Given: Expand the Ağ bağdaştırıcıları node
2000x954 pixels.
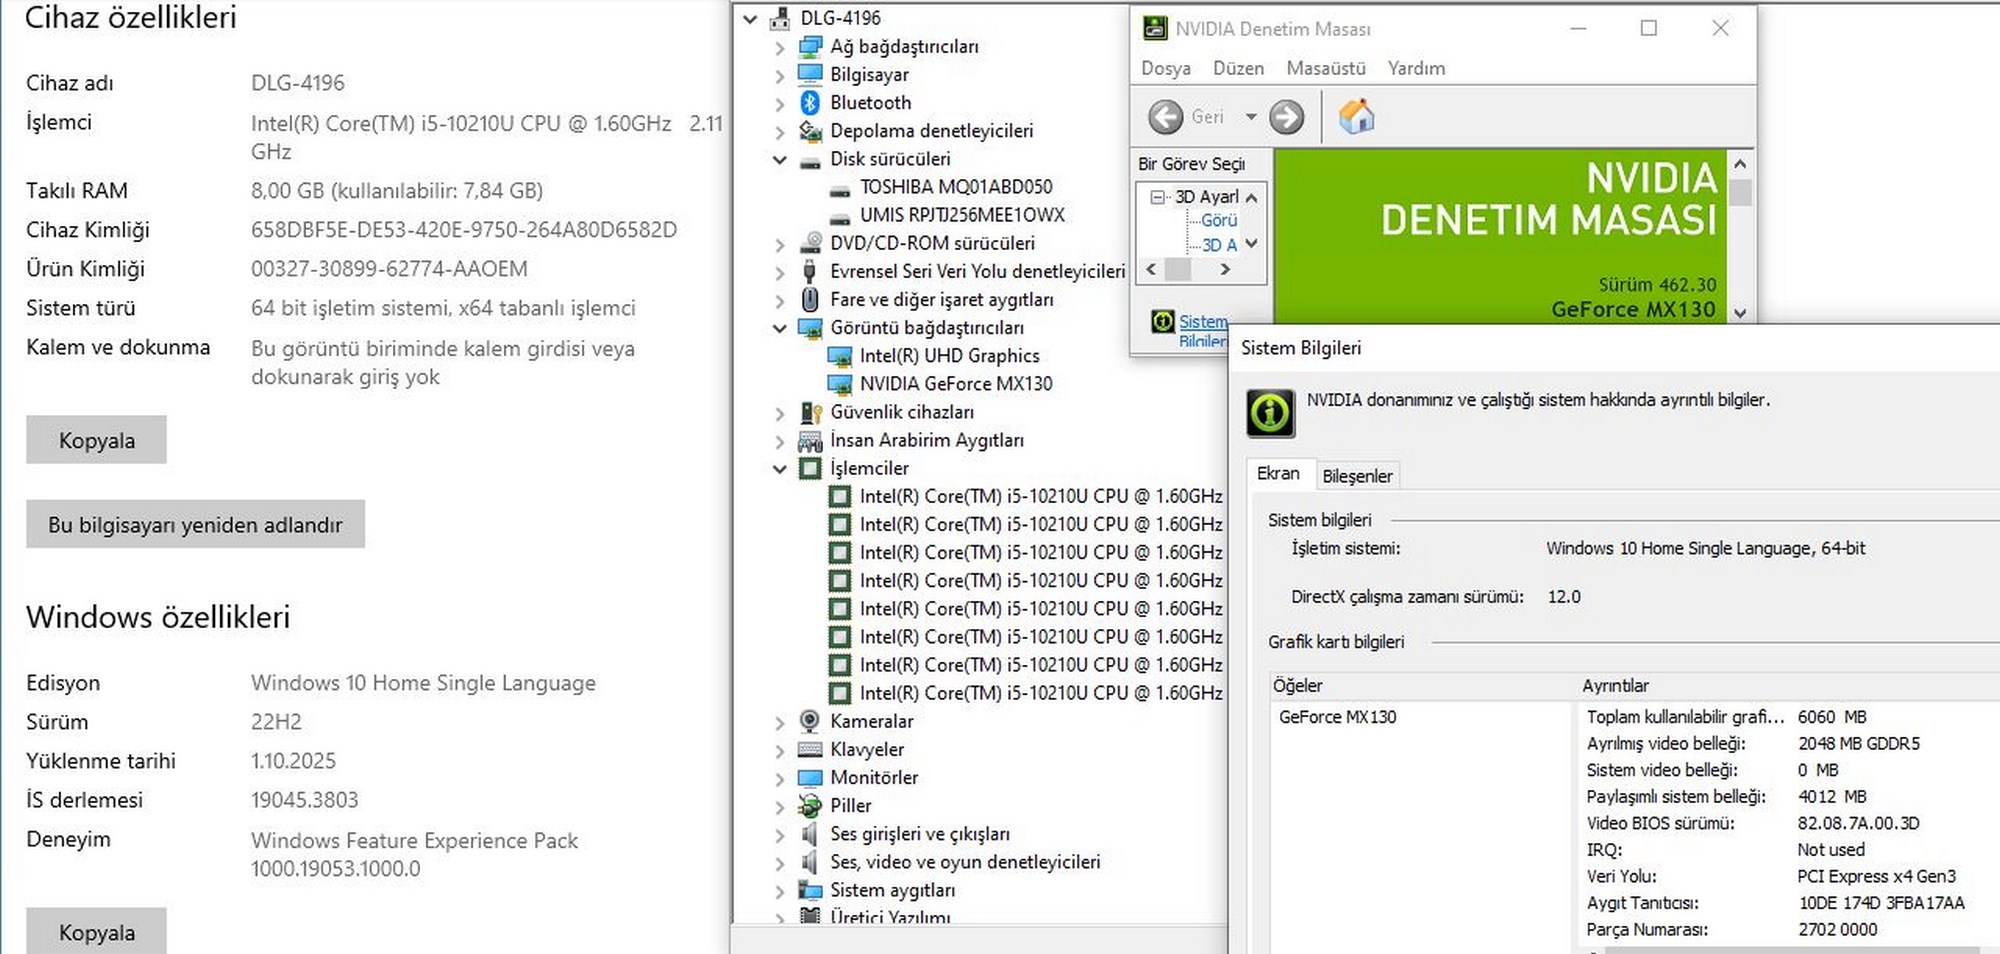Looking at the screenshot, I should pyautogui.click(x=780, y=47).
